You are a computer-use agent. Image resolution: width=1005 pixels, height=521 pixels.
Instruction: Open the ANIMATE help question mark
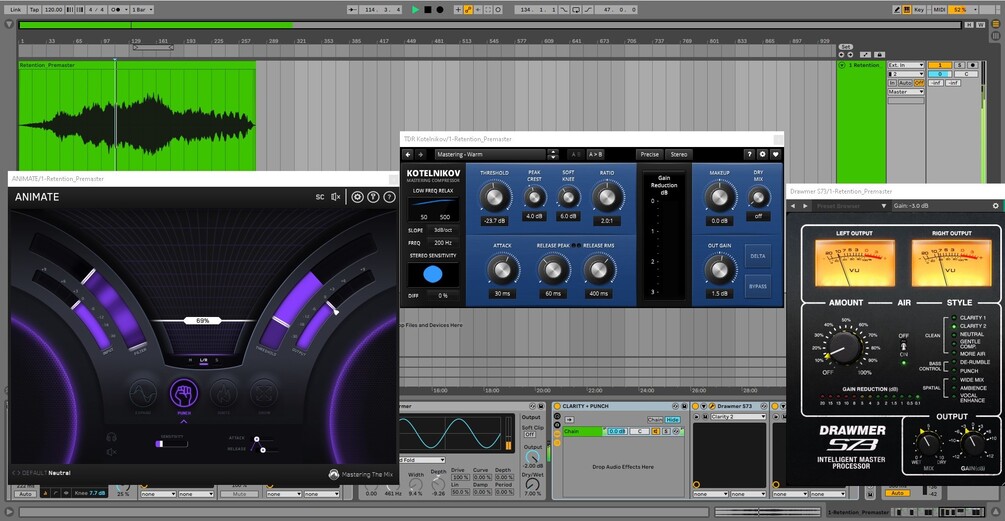tap(389, 197)
